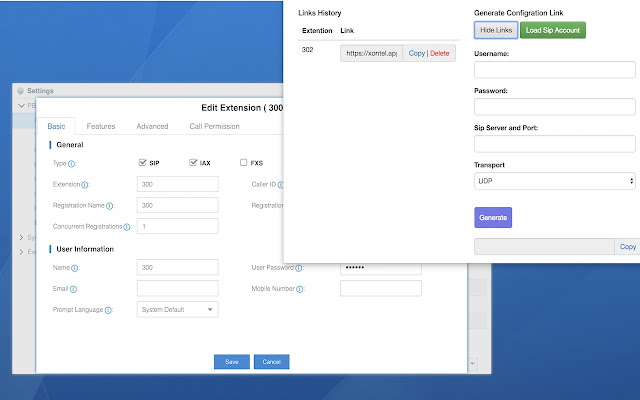Focus the Sip Server and Port field
The image size is (640, 400).
click(x=555, y=144)
